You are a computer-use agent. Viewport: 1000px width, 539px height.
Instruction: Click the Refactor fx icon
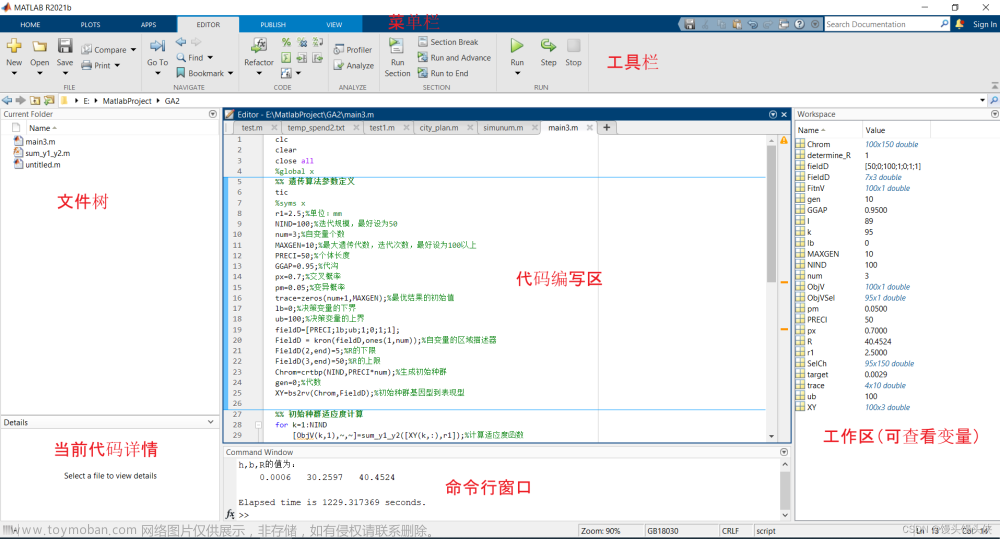259,45
